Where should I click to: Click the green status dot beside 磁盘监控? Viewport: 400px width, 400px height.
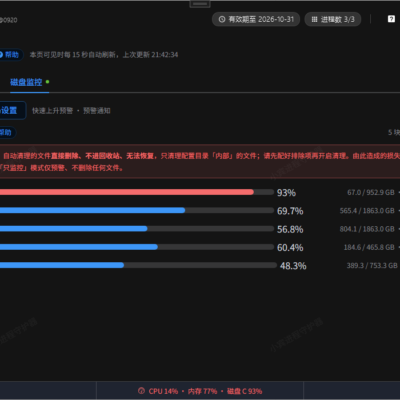pyautogui.click(x=47, y=82)
